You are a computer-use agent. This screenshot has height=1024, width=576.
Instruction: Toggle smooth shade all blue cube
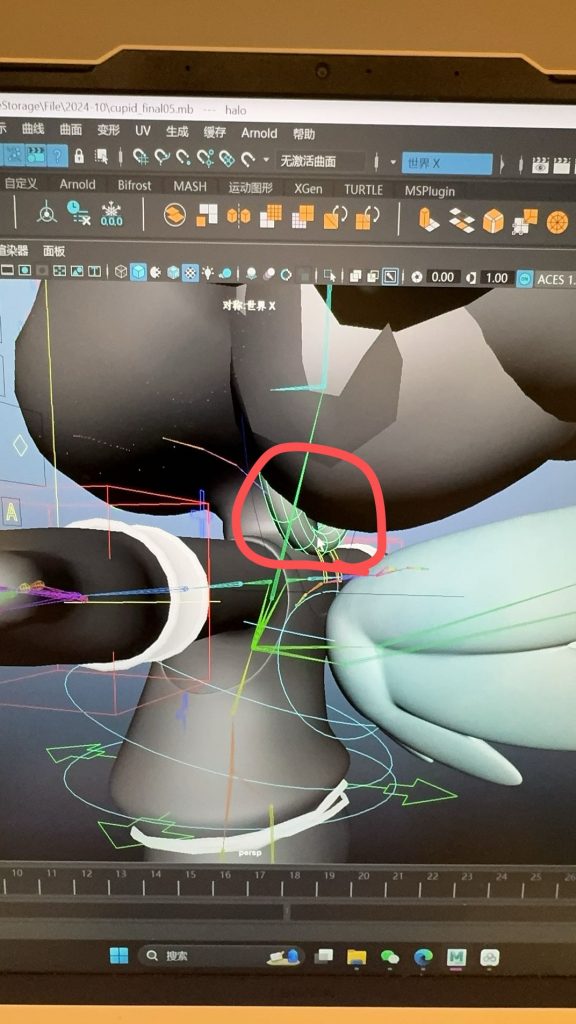click(x=138, y=272)
